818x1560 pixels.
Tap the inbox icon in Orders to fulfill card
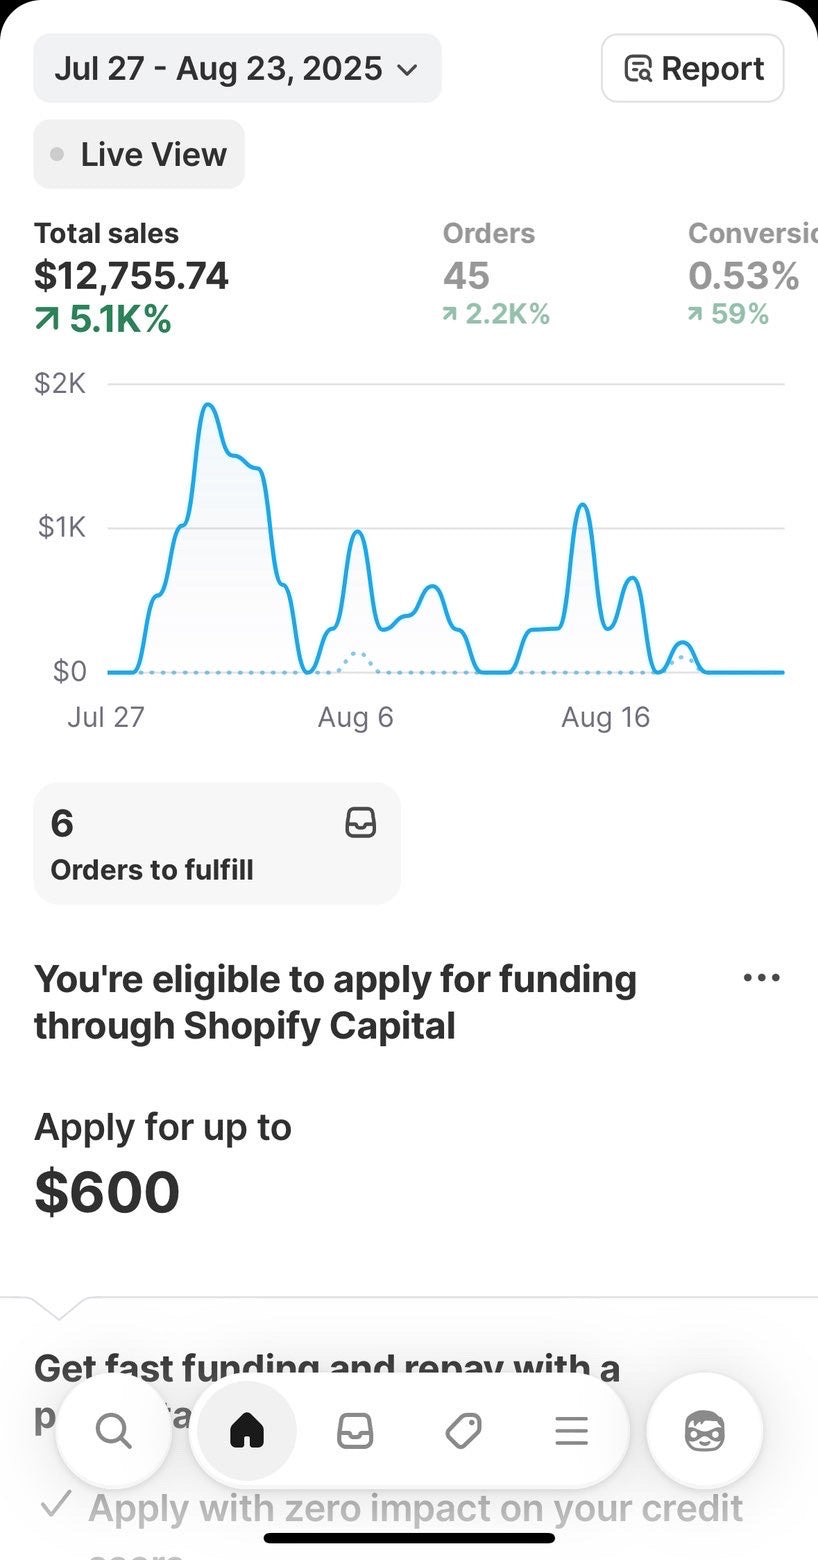pyautogui.click(x=360, y=823)
